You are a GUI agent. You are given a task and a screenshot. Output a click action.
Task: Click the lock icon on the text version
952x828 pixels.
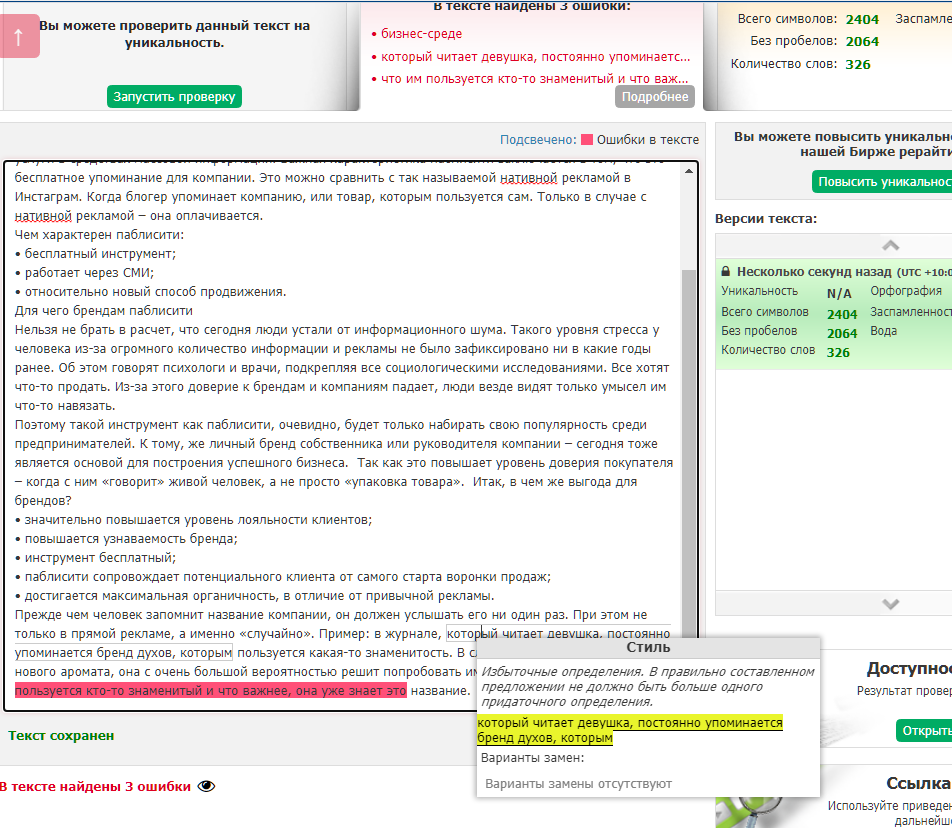click(725, 272)
